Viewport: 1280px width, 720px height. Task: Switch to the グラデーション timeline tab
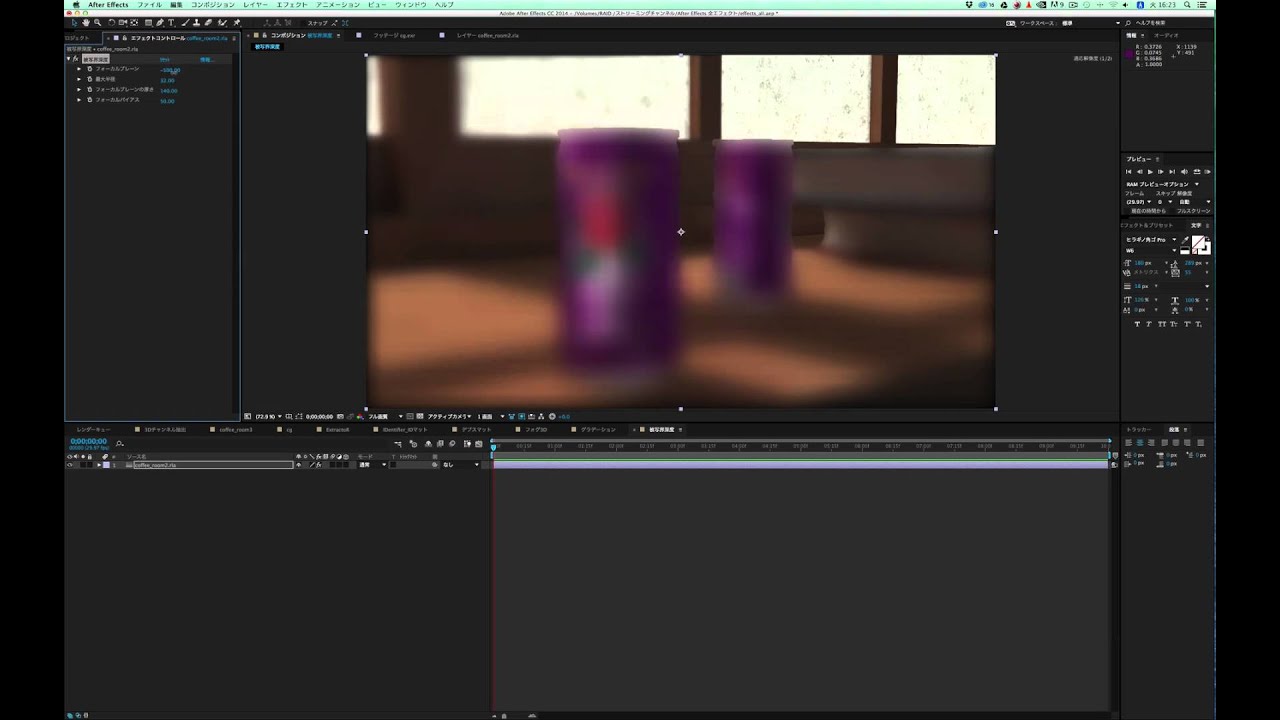pyautogui.click(x=598, y=429)
